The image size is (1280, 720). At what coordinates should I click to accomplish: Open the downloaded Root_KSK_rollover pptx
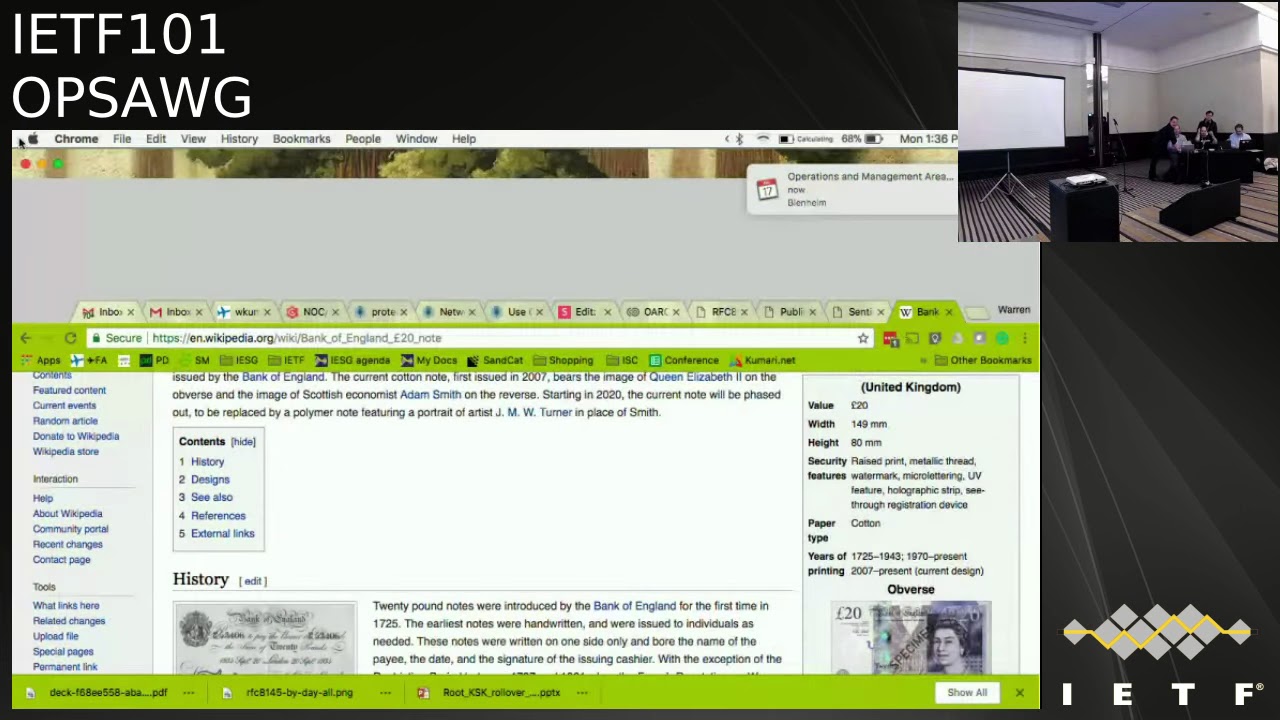pos(491,692)
